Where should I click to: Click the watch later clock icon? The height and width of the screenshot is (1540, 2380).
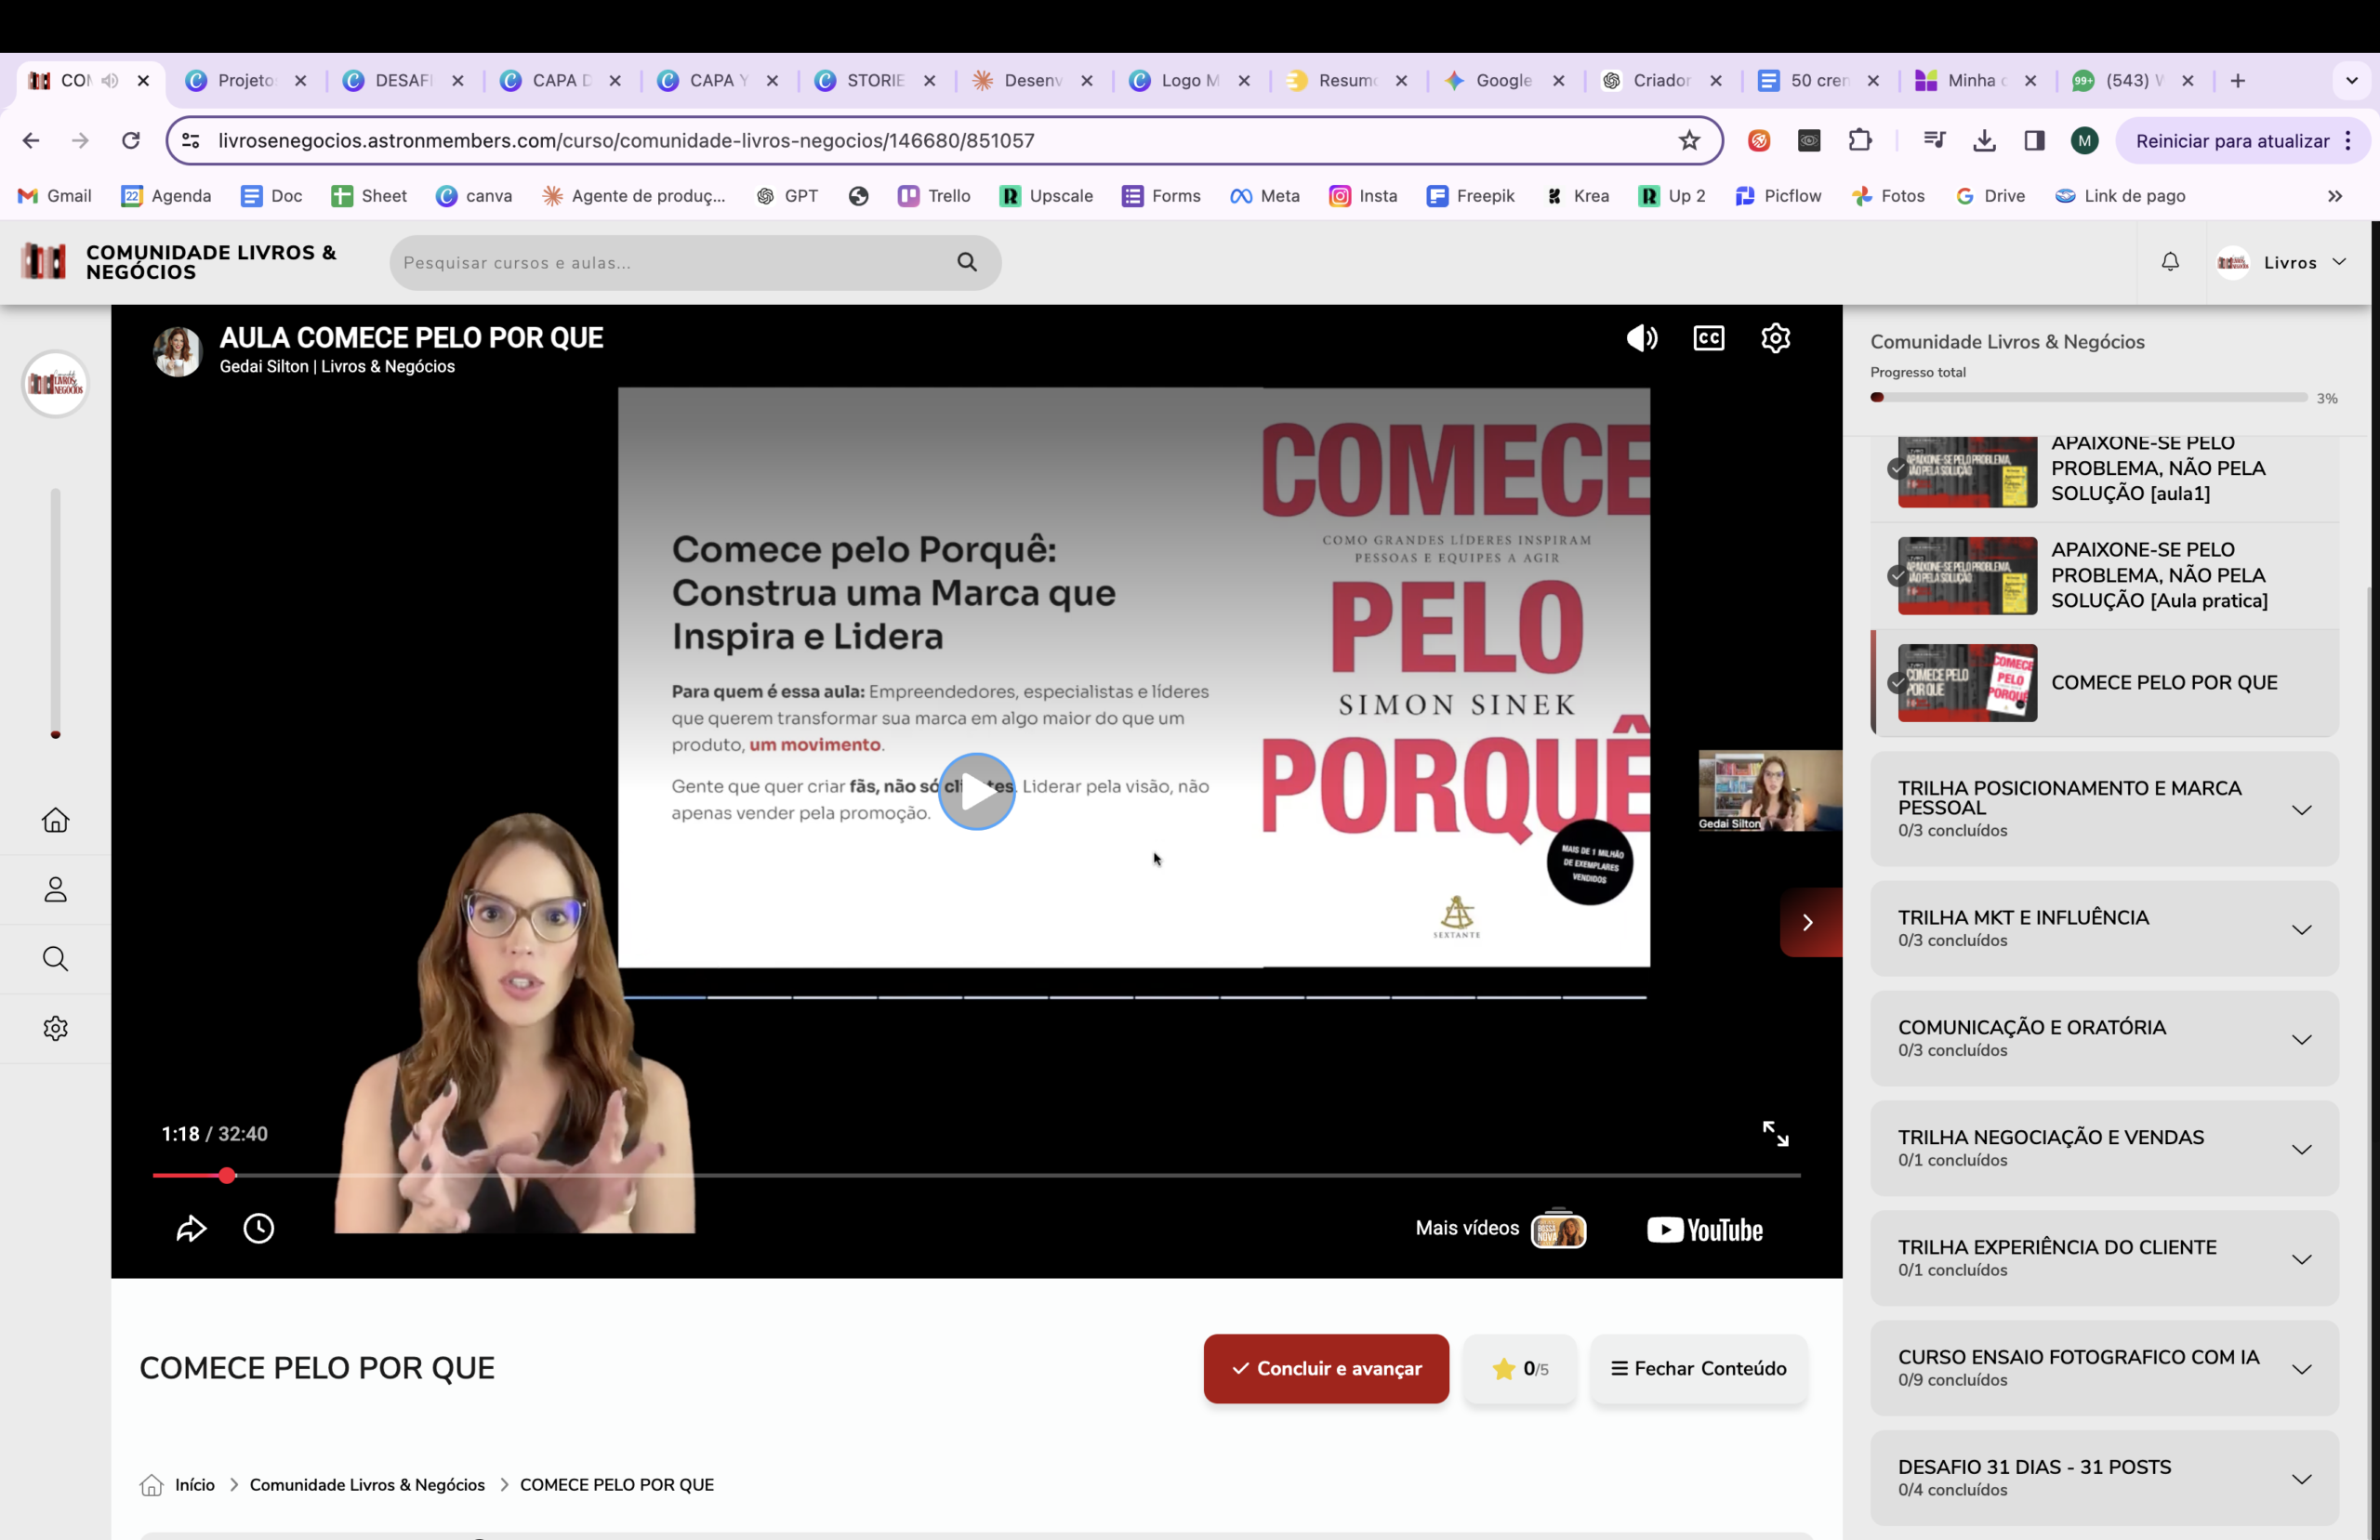[x=259, y=1228]
